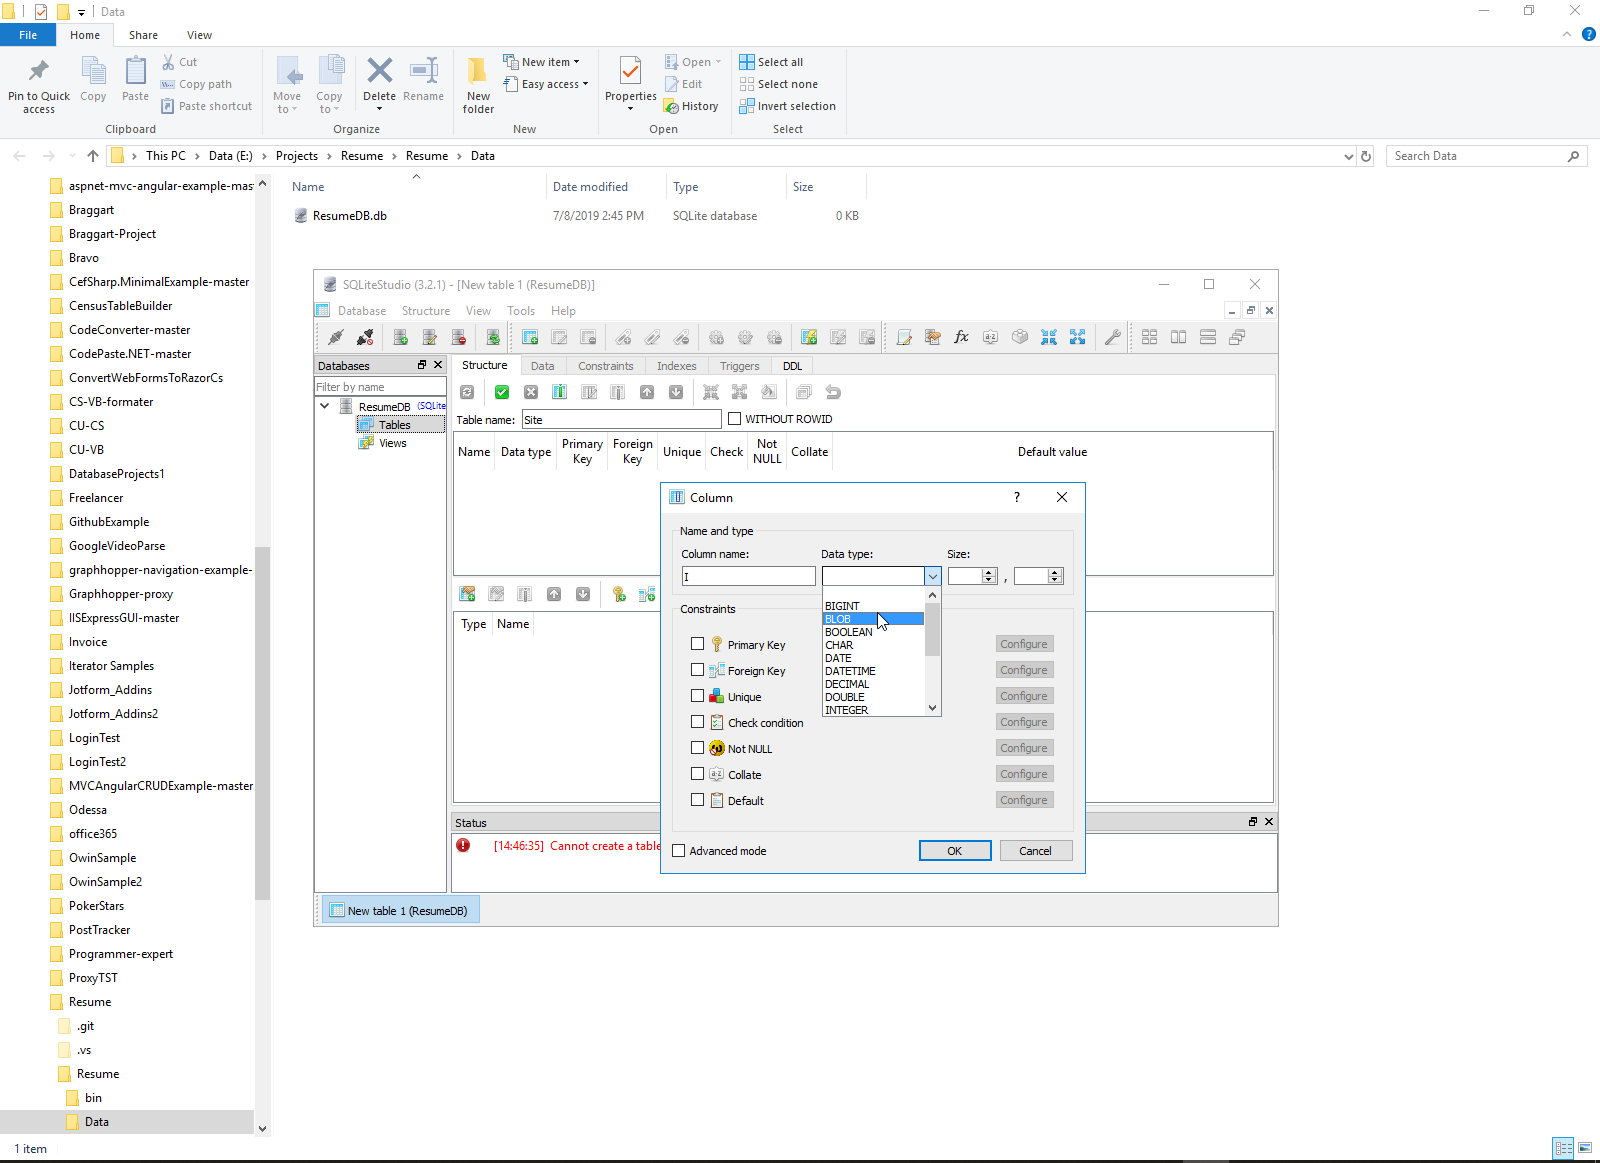
Task: Click the Create table toolbar icon
Action: point(530,338)
